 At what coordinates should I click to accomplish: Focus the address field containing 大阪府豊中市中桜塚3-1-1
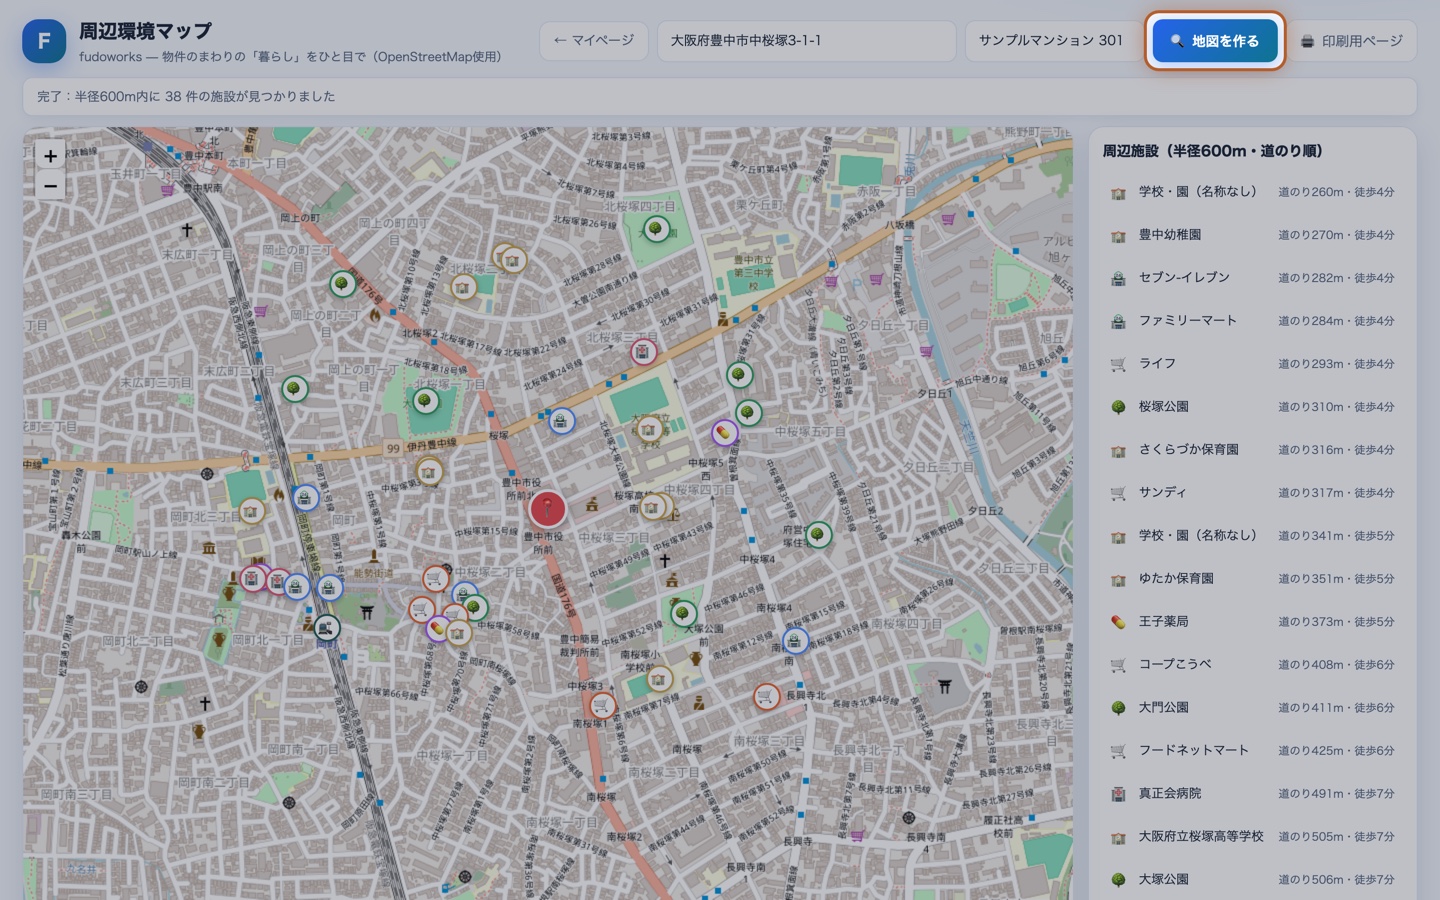tap(806, 41)
